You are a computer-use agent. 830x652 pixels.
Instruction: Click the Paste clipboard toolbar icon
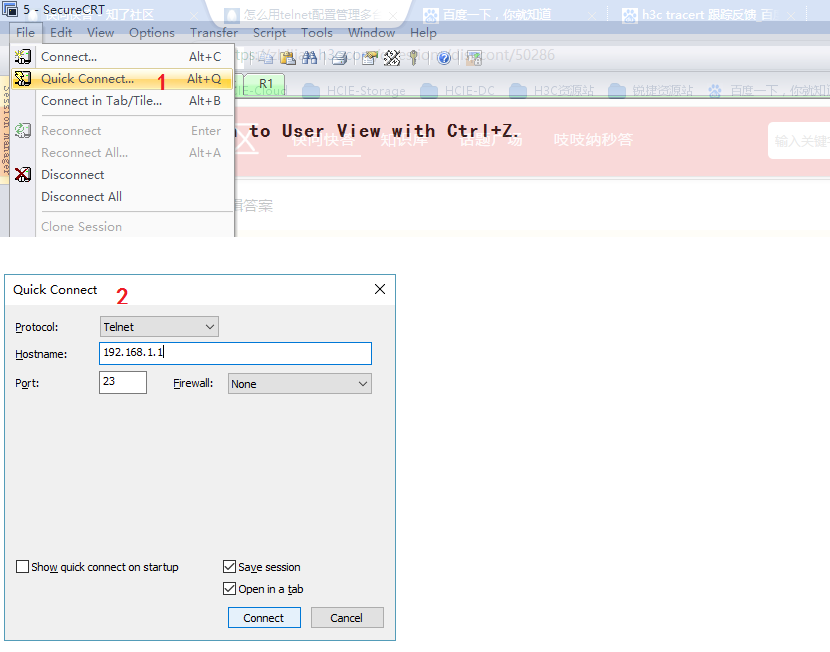(x=287, y=58)
